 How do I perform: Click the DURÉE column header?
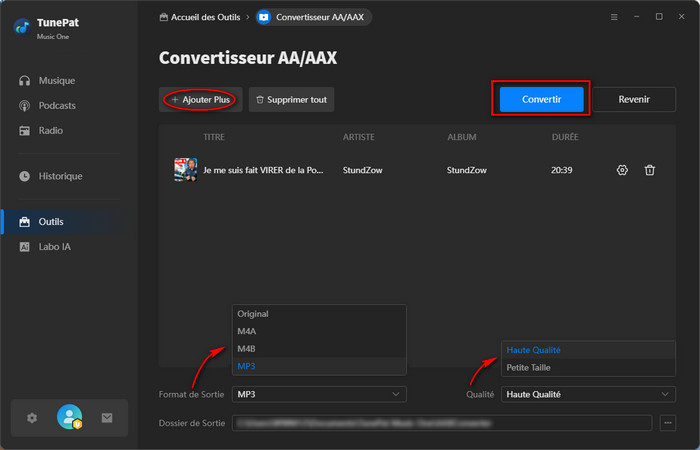pyautogui.click(x=565, y=137)
